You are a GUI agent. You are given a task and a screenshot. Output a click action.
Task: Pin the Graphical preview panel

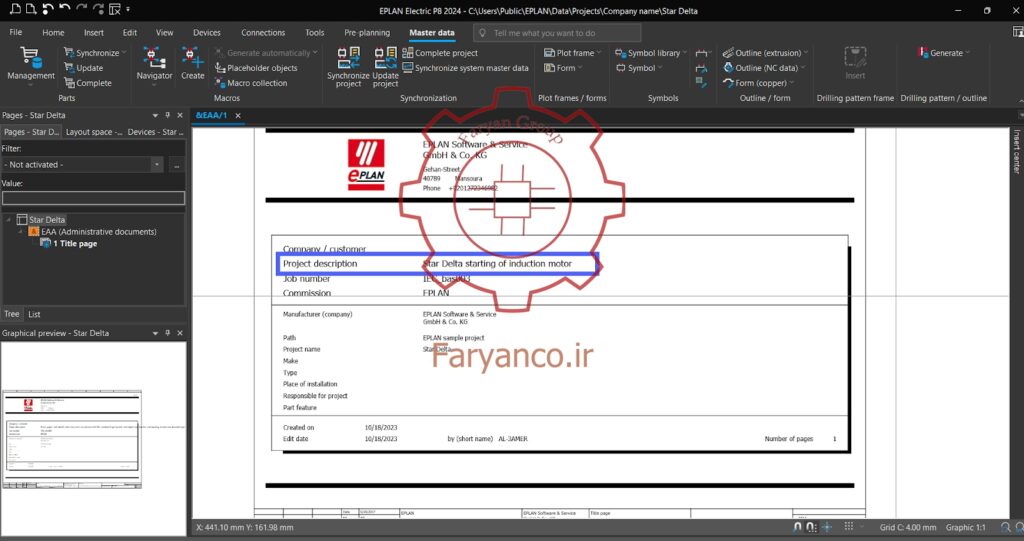[x=167, y=333]
